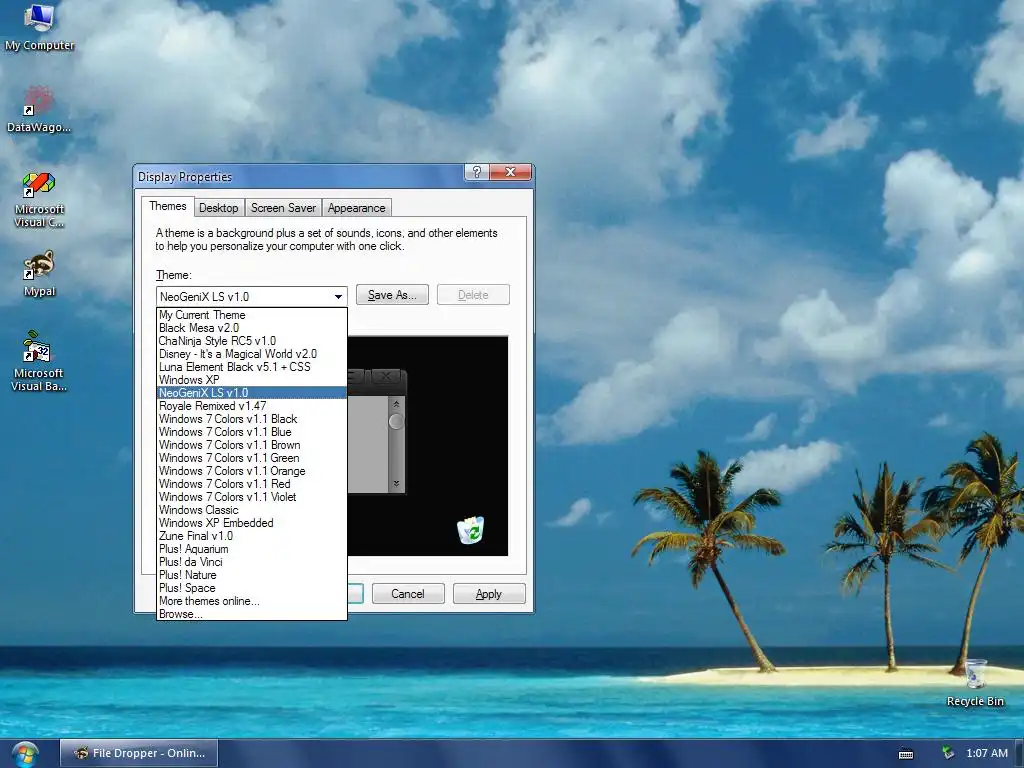Open the Appearance tab

click(x=357, y=208)
